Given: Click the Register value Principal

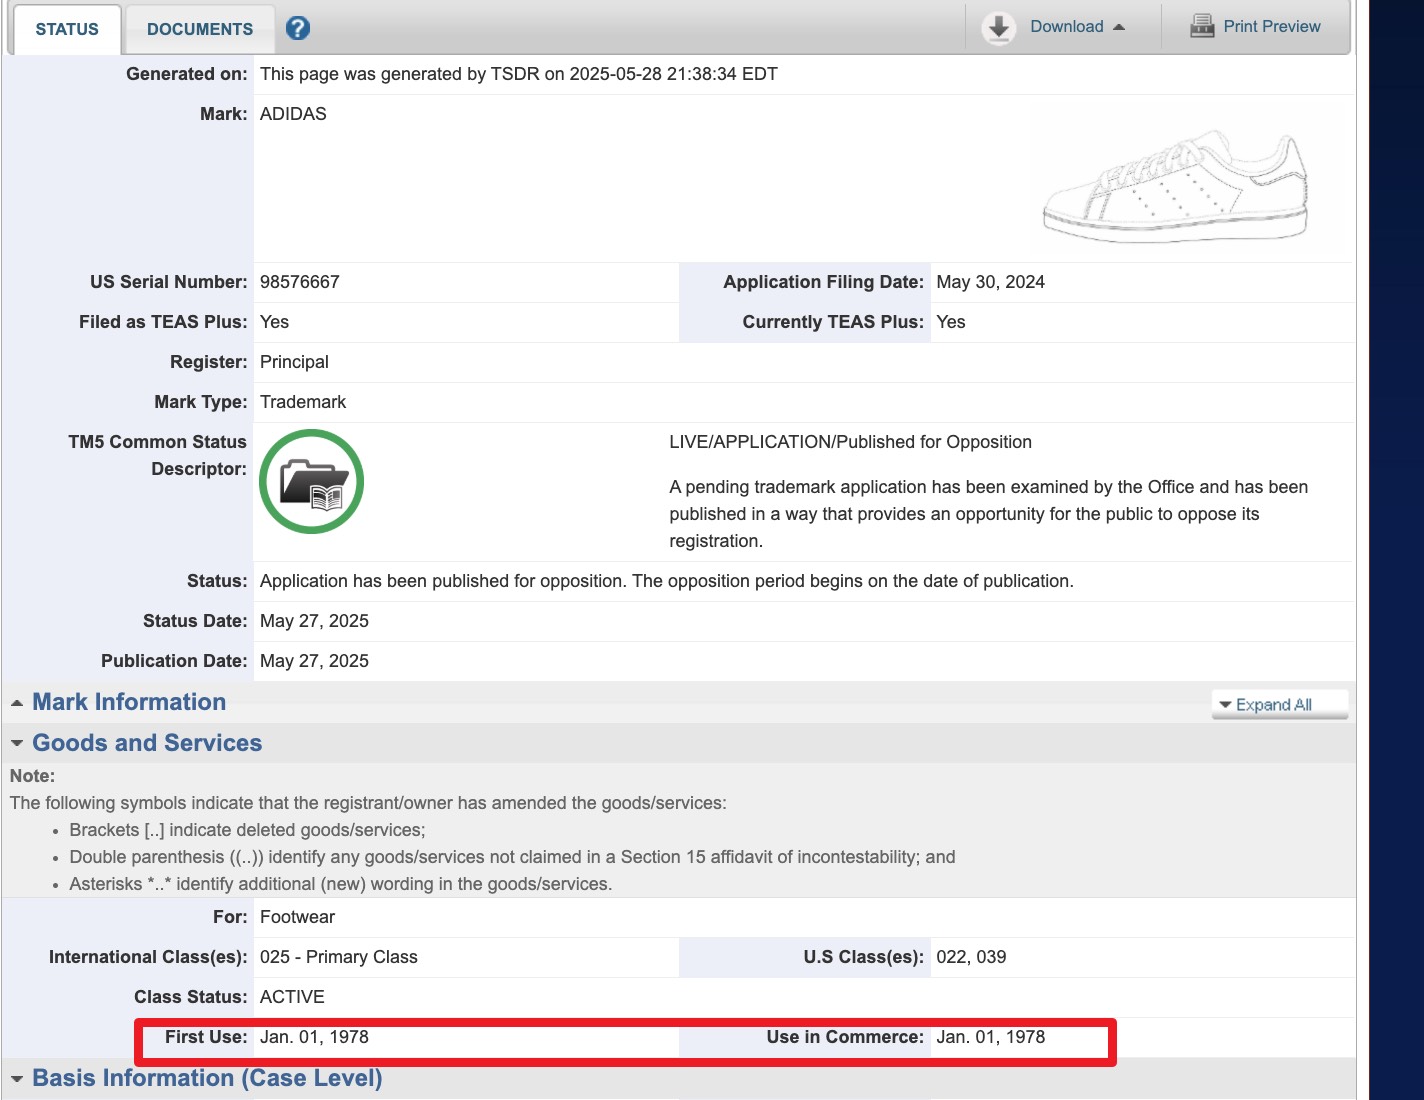Looking at the screenshot, I should (x=294, y=362).
